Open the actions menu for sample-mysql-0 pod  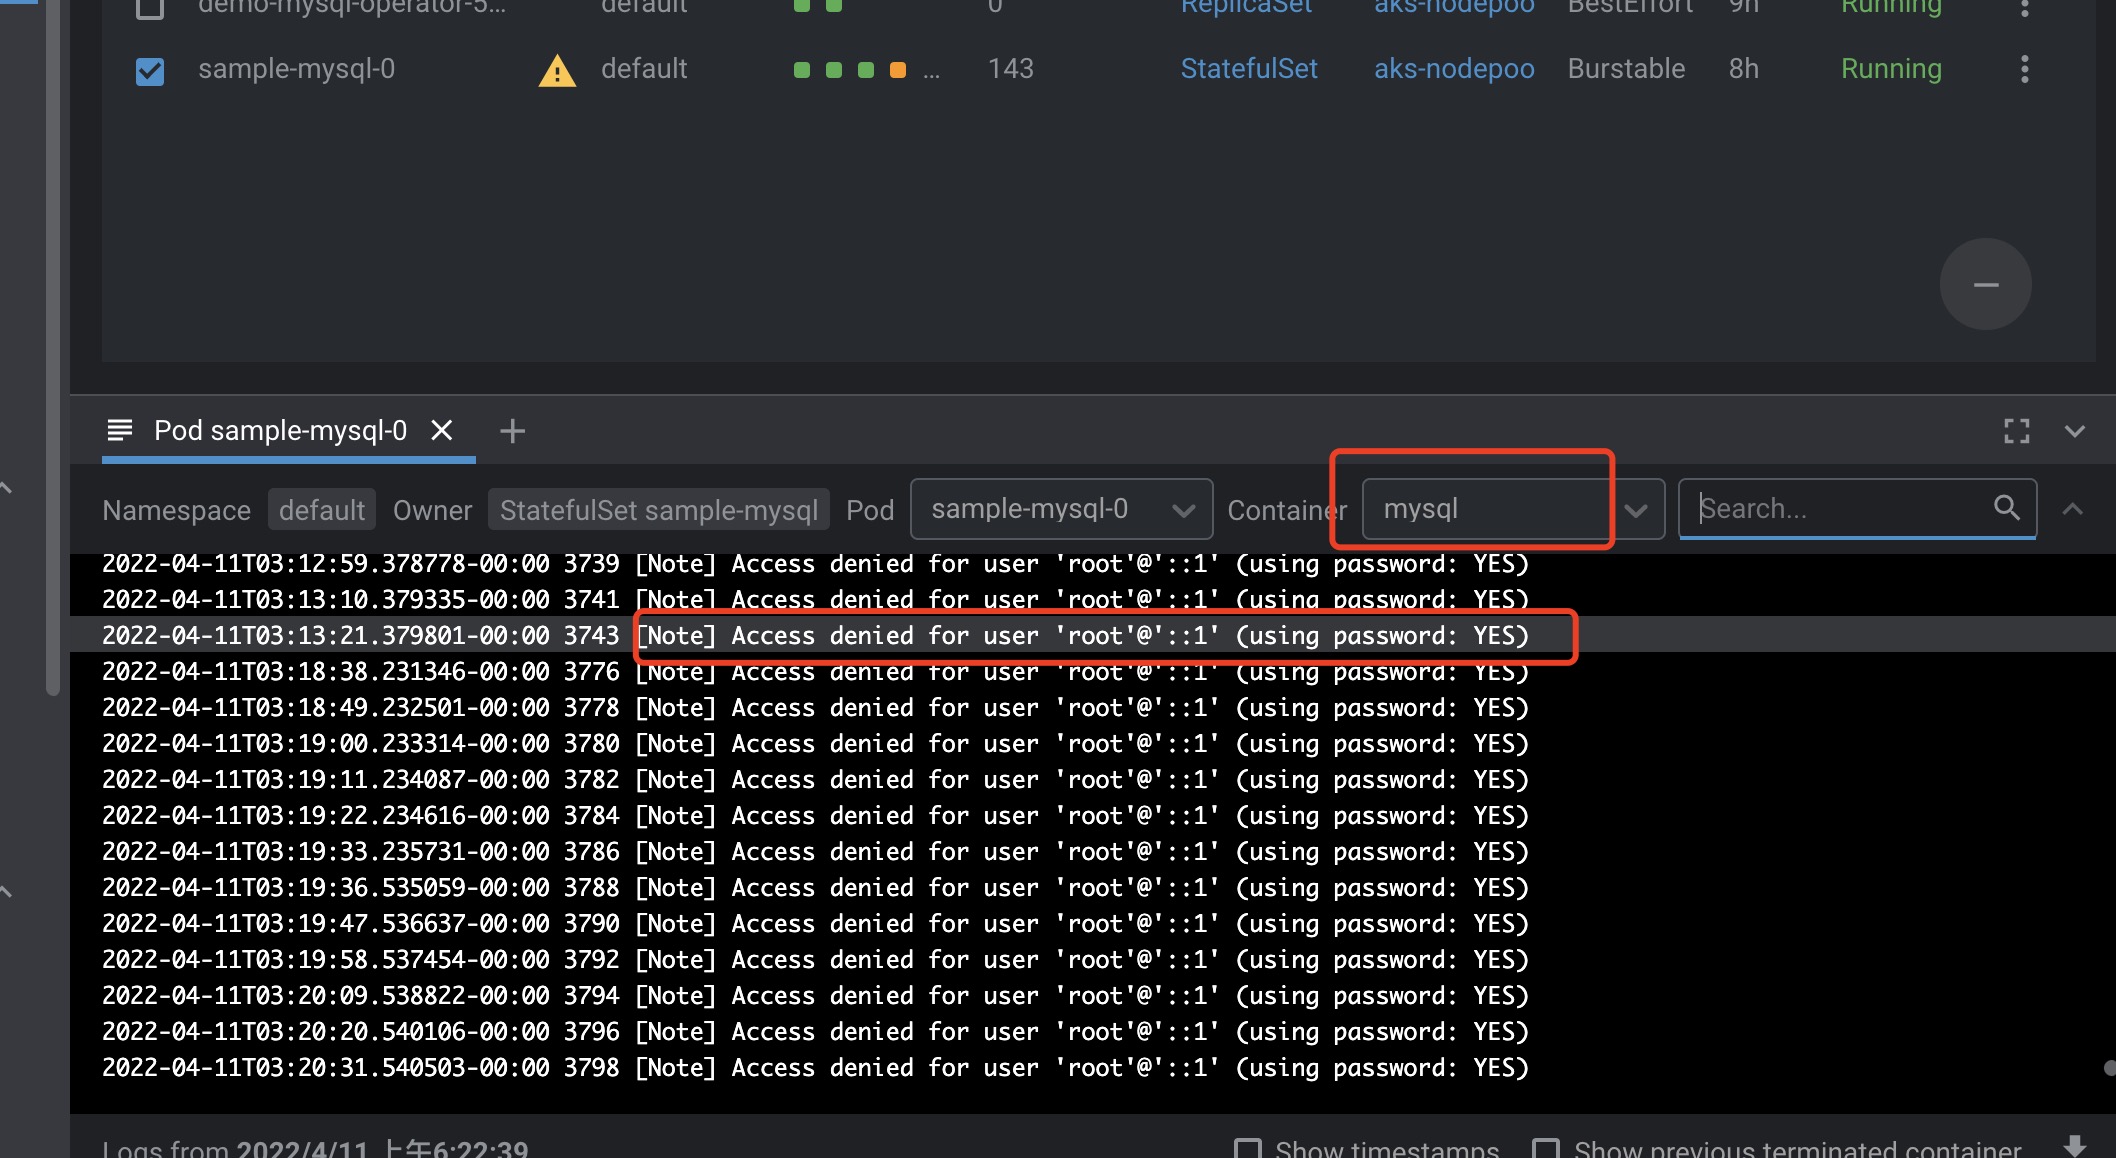point(2025,69)
